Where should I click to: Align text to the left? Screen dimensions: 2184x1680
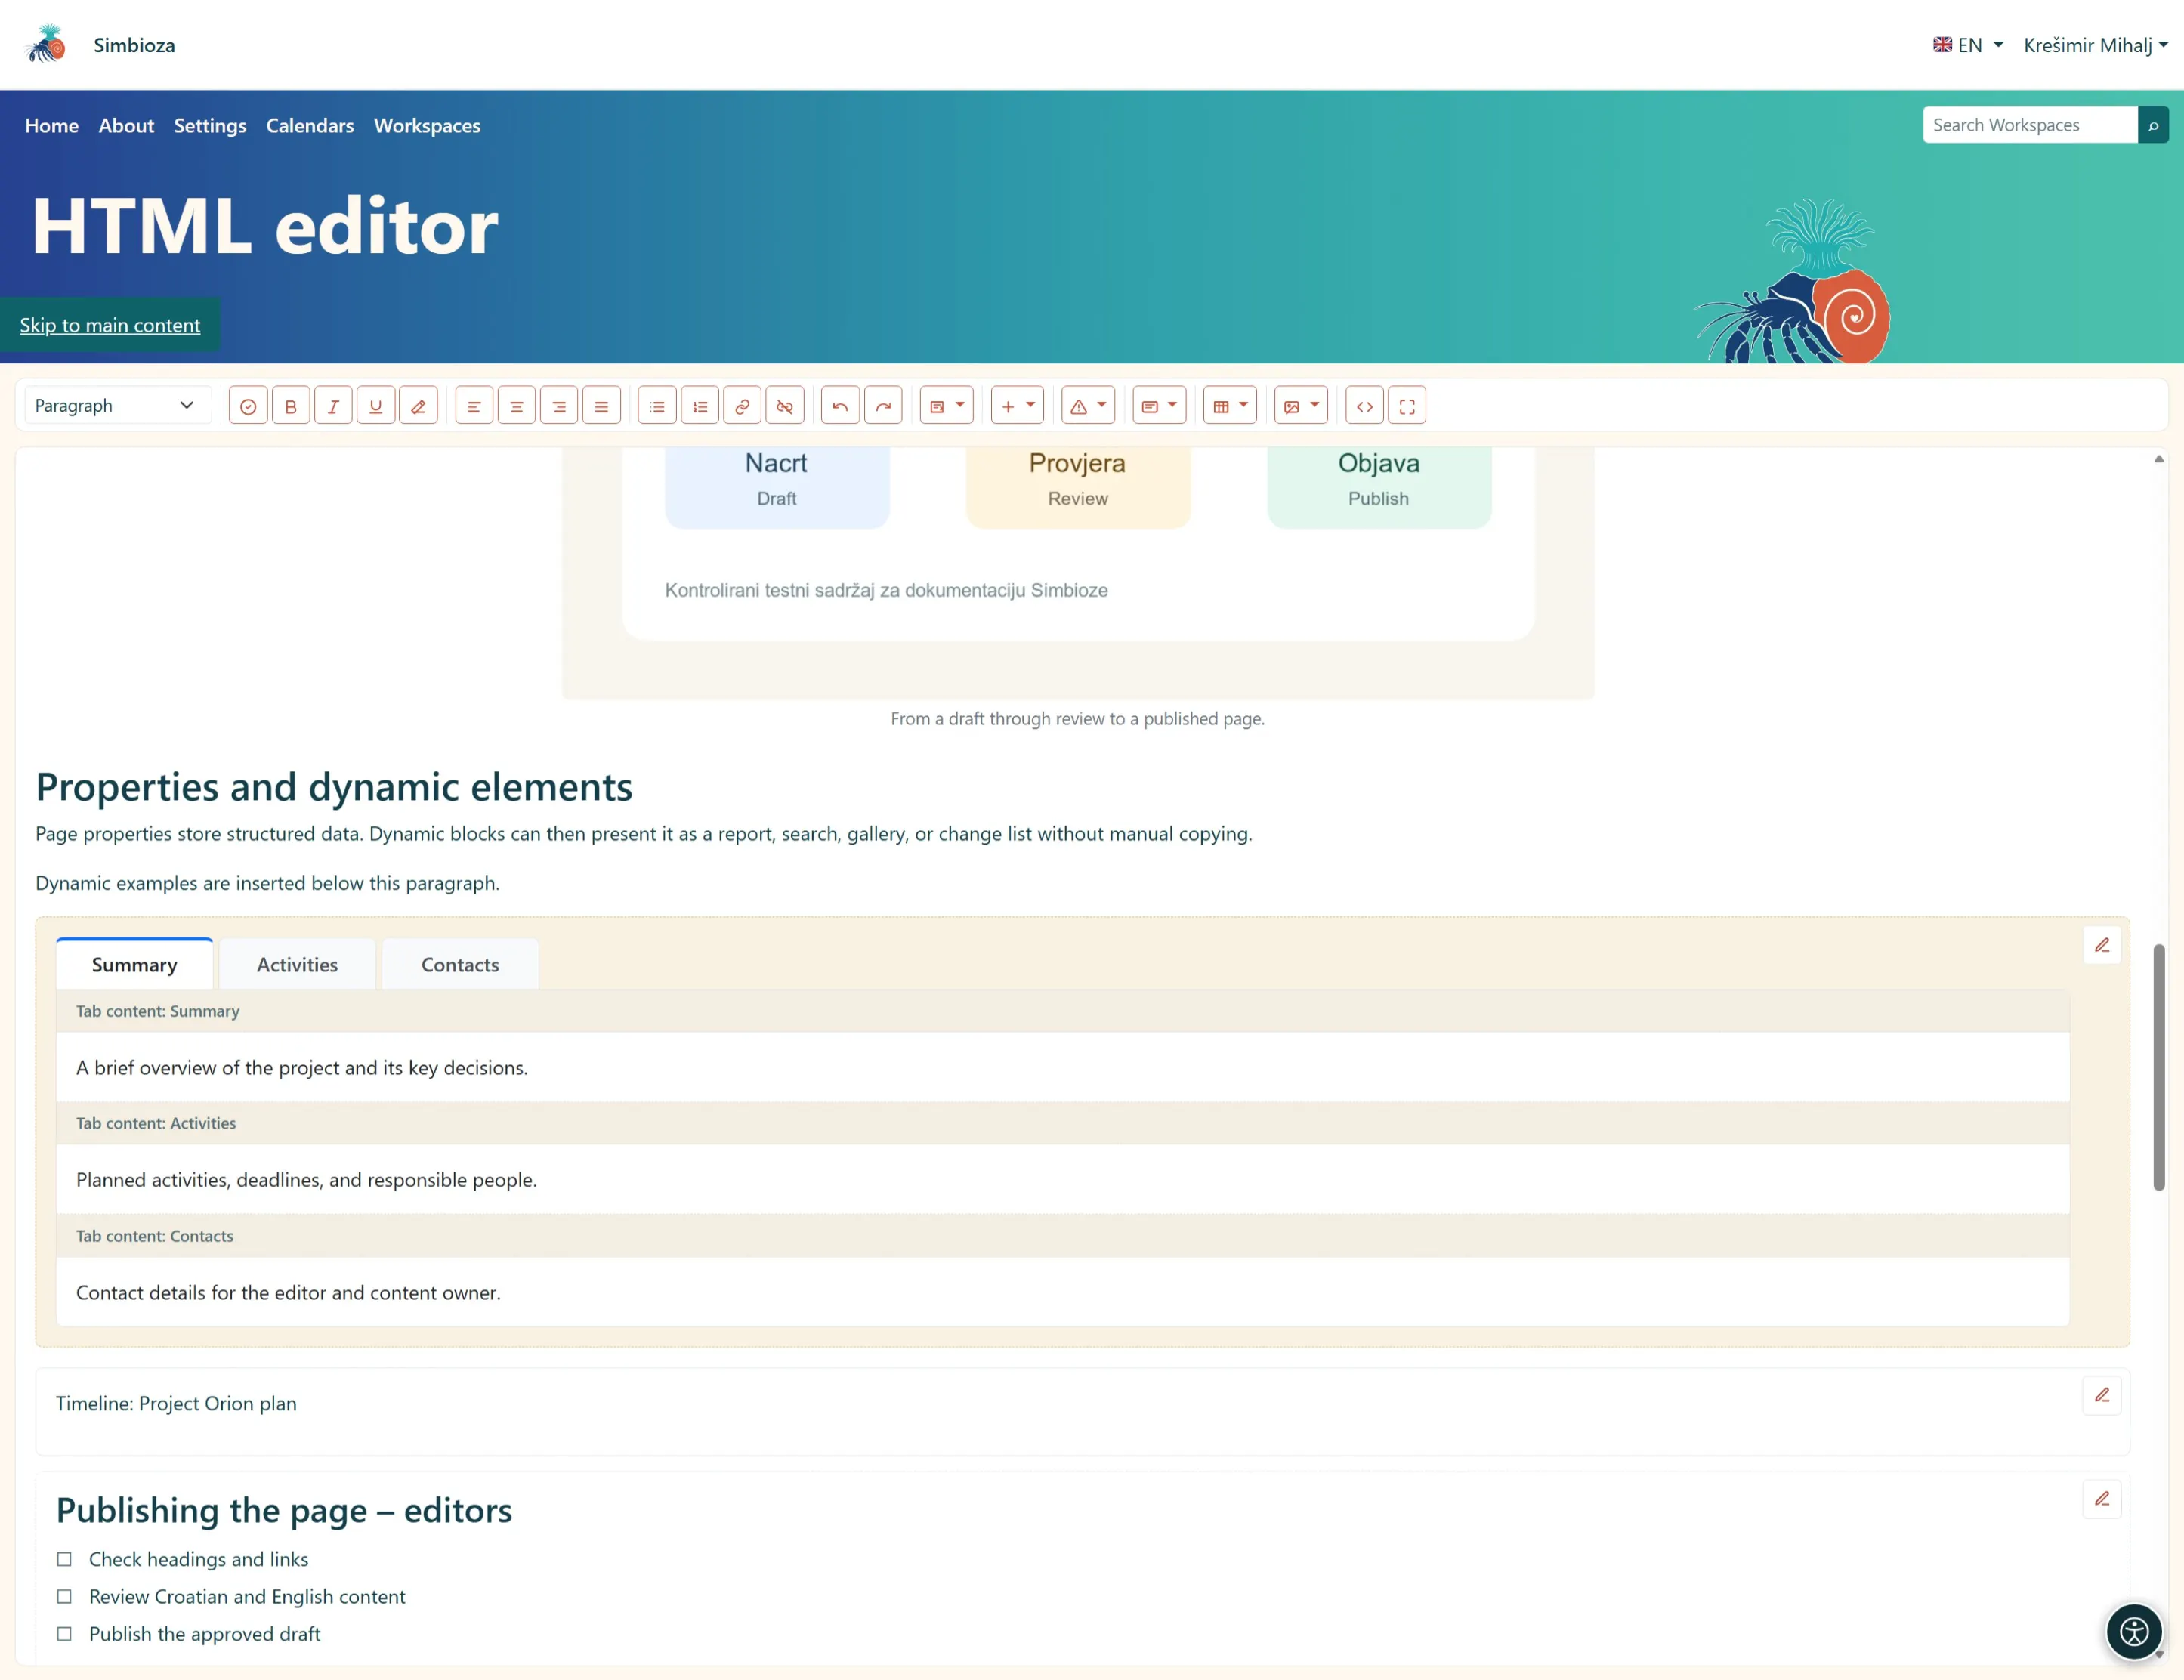coord(474,406)
